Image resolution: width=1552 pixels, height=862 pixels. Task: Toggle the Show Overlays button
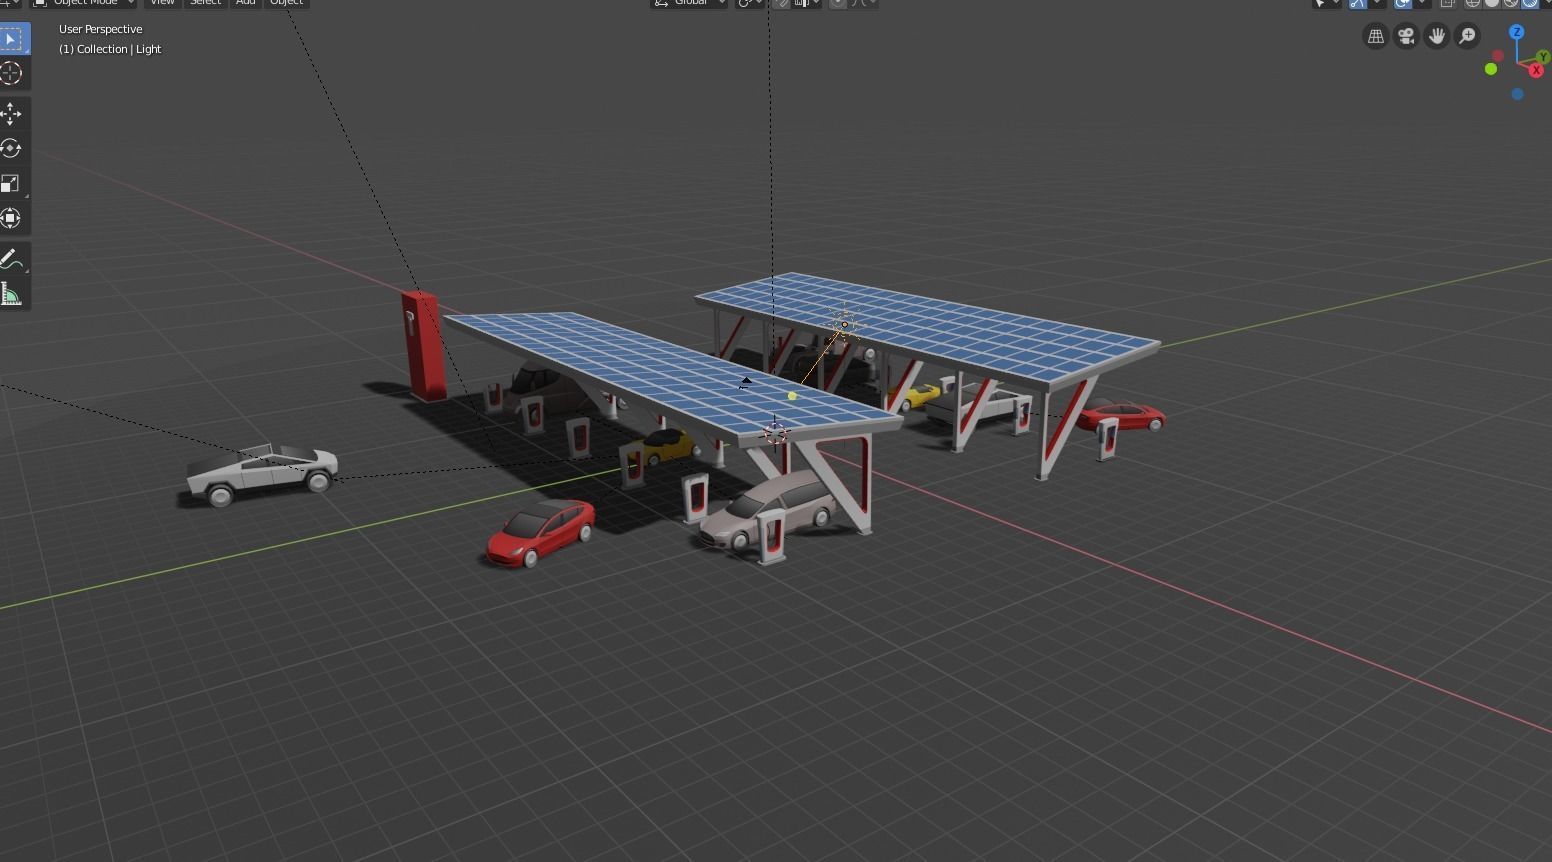point(1403,3)
